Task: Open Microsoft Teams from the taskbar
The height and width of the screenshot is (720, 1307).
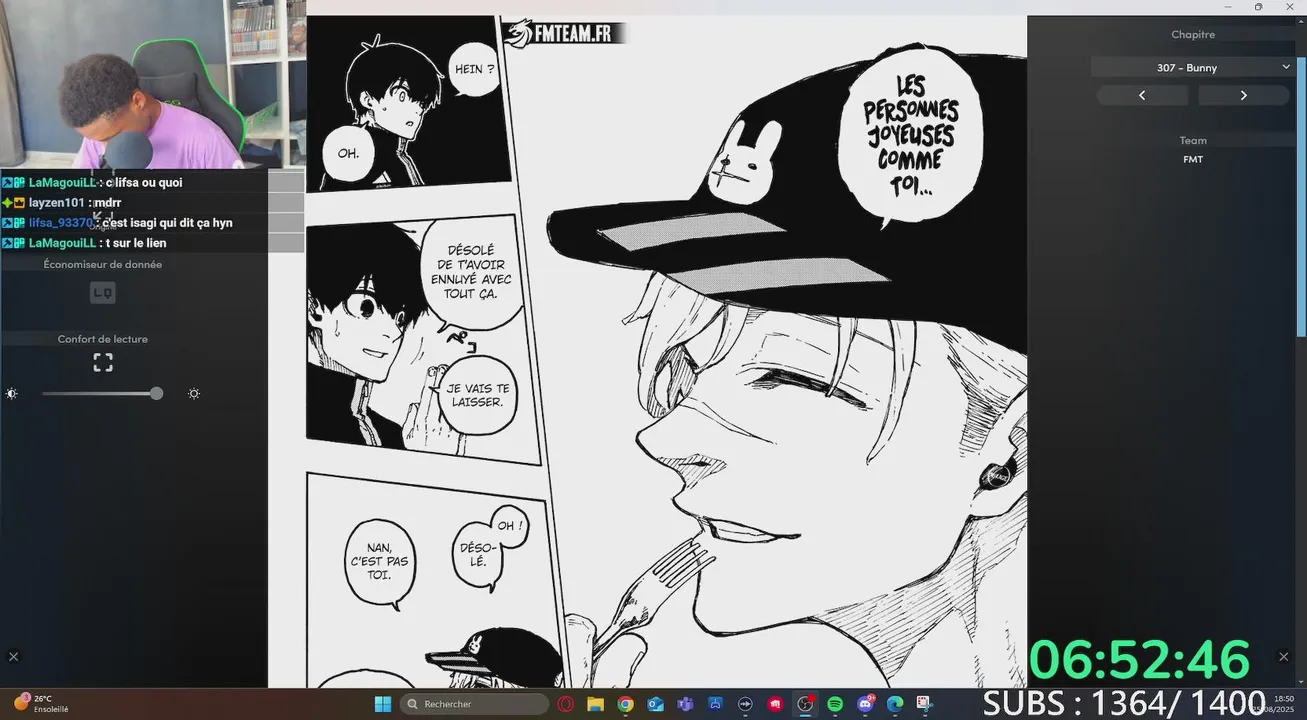Action: pos(685,704)
